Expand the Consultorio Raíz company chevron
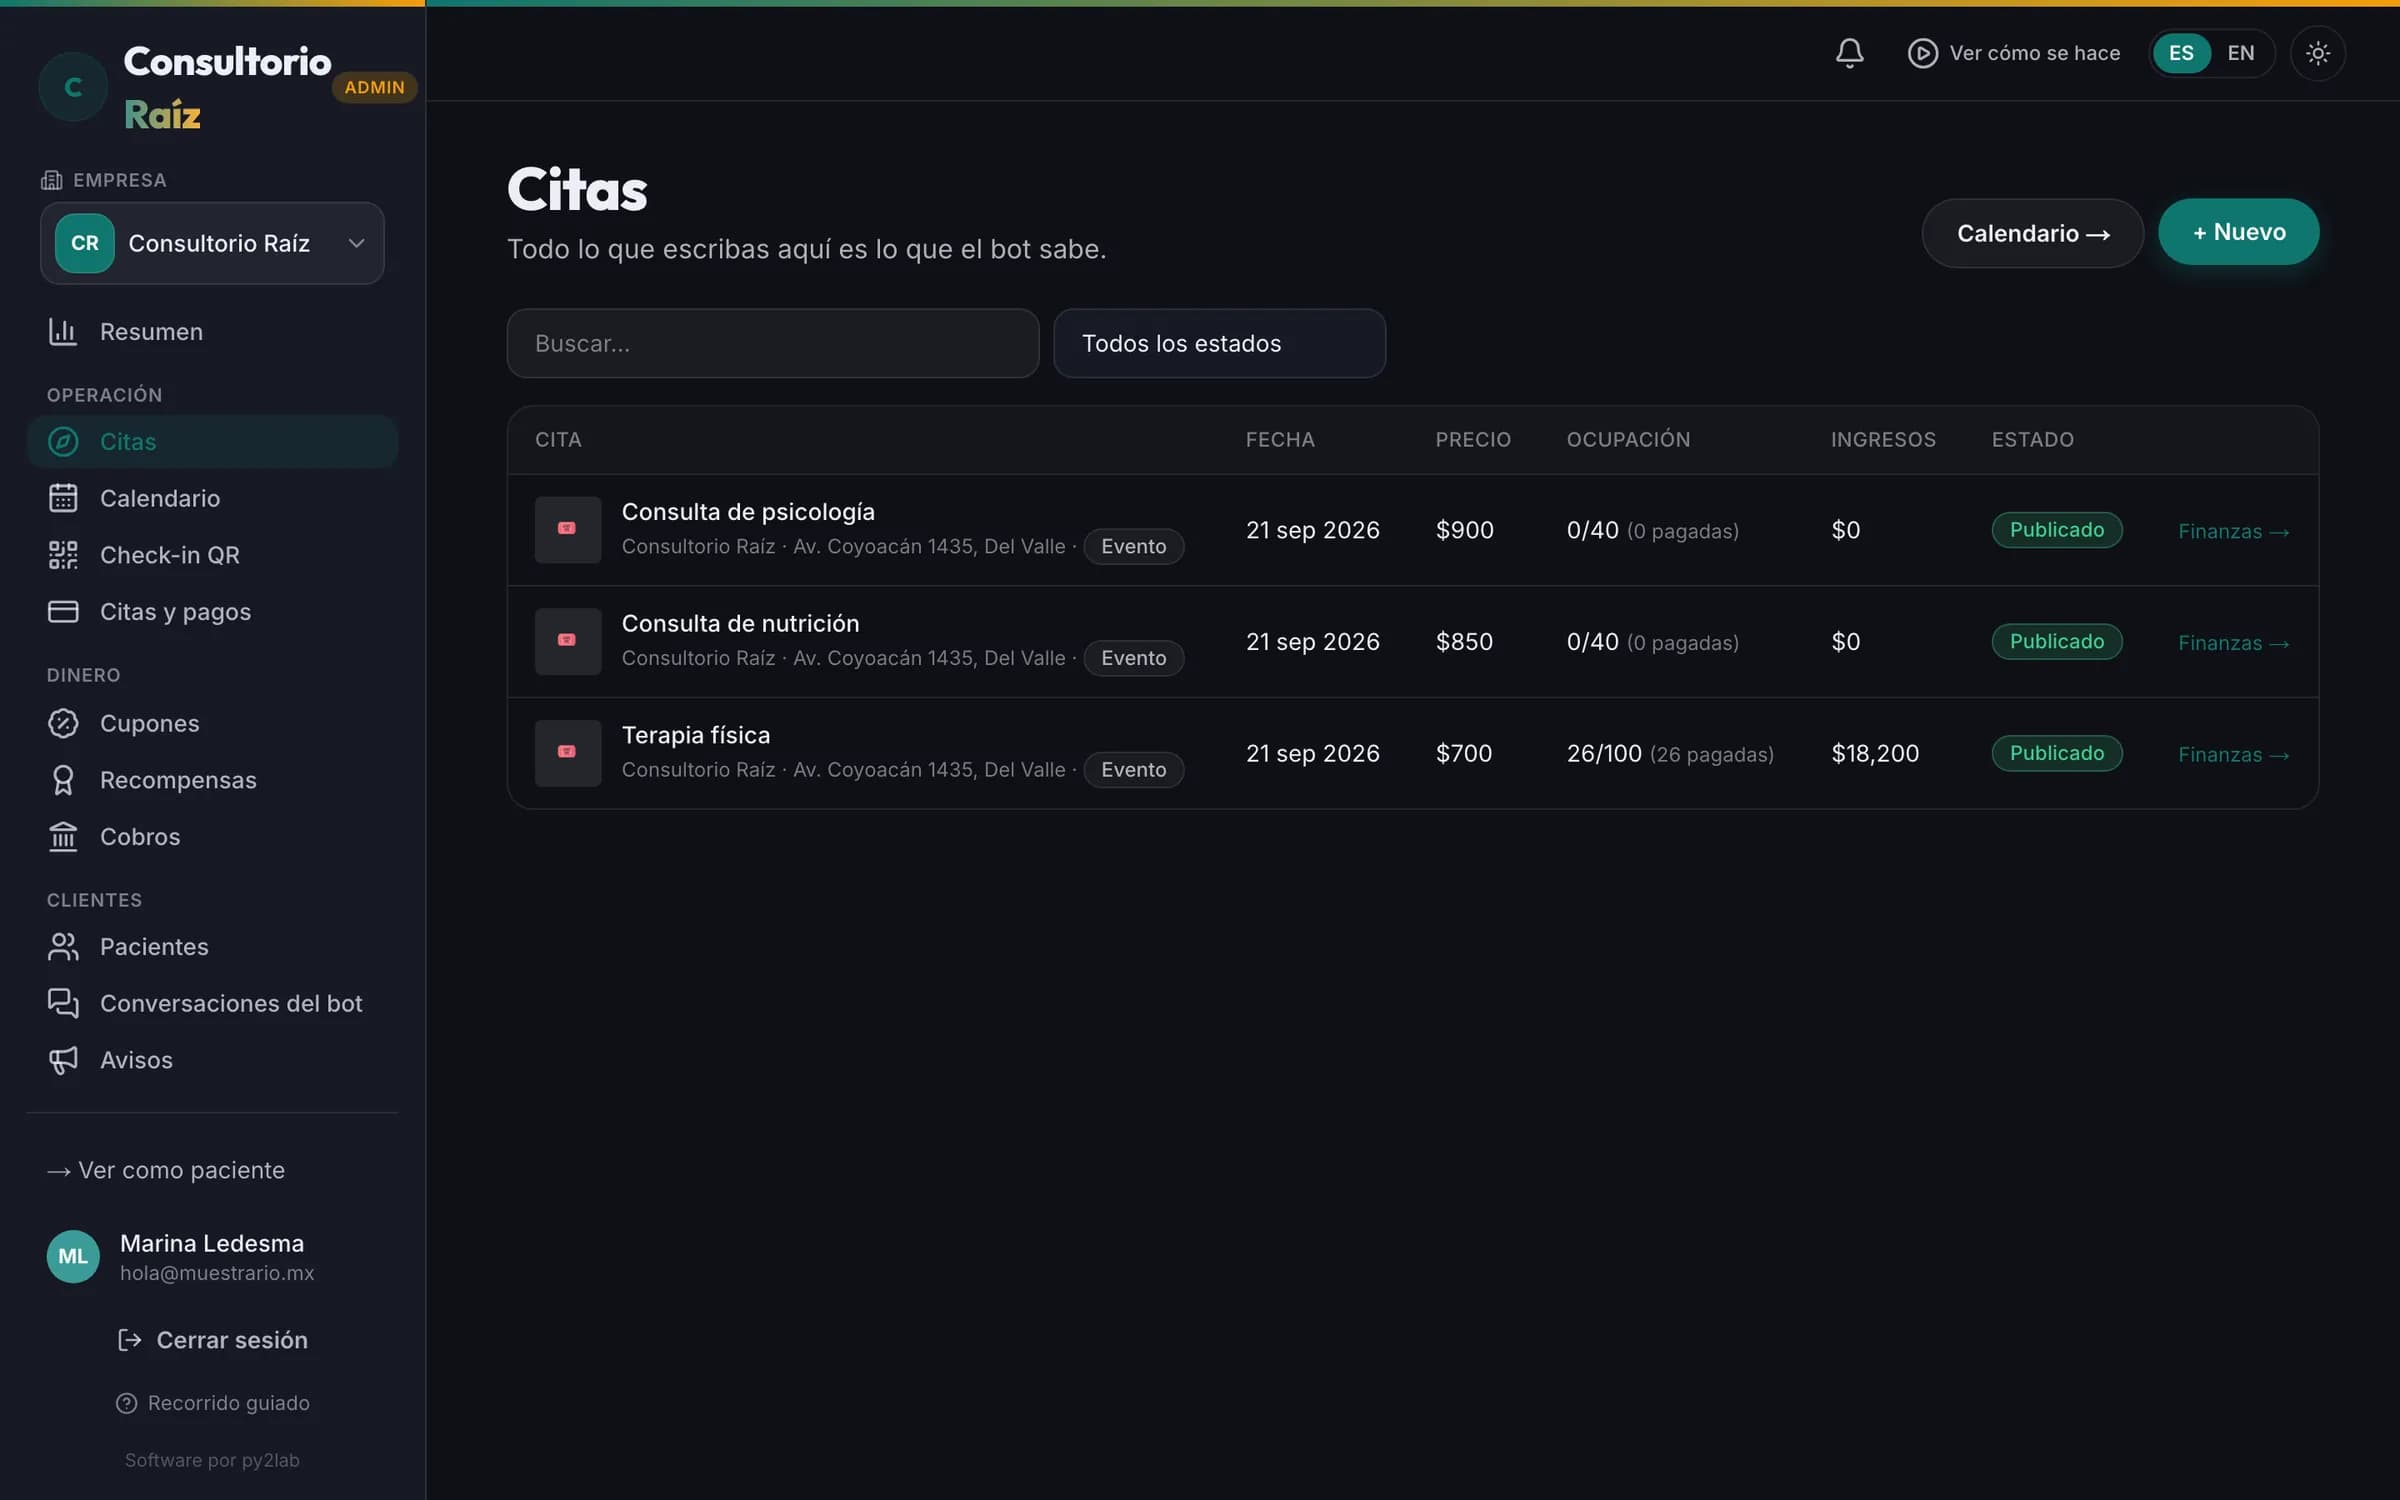Image resolution: width=2400 pixels, height=1500 pixels. (x=356, y=243)
